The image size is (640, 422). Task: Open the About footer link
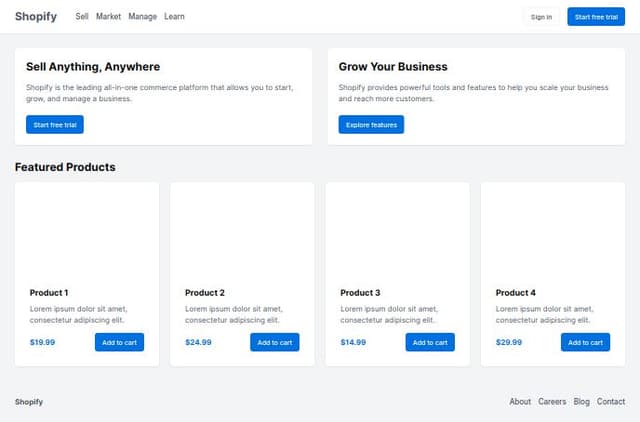point(520,402)
